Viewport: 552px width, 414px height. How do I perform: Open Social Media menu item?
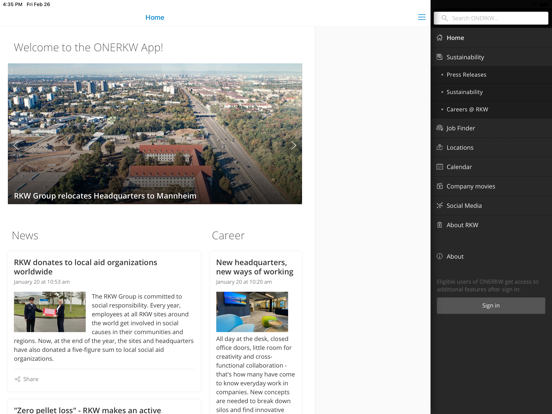pos(491,206)
